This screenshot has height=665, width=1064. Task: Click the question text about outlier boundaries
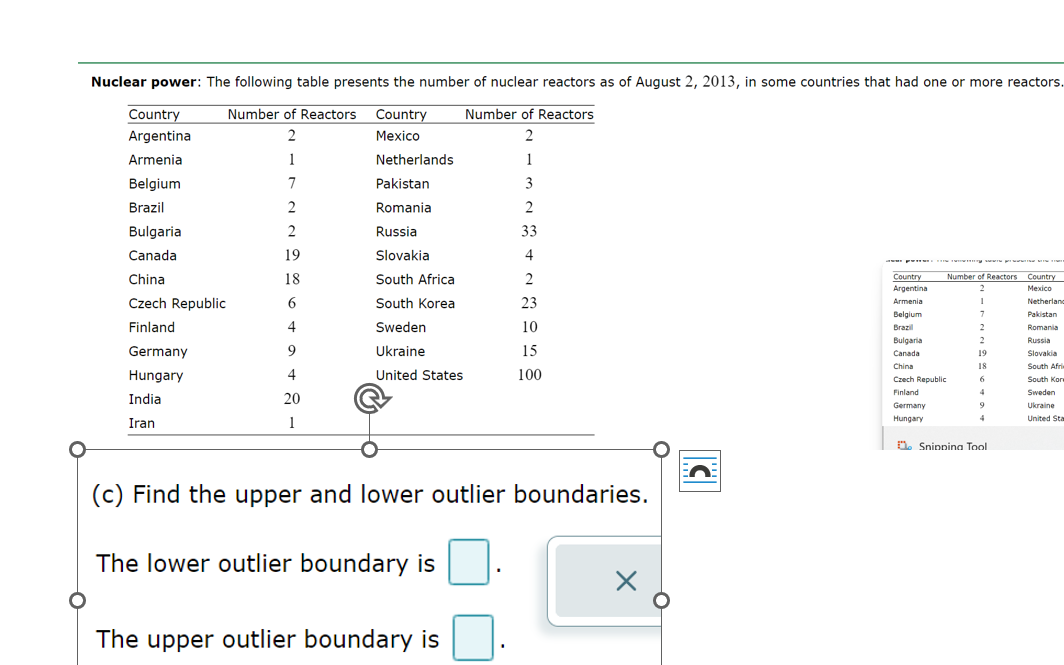369,494
